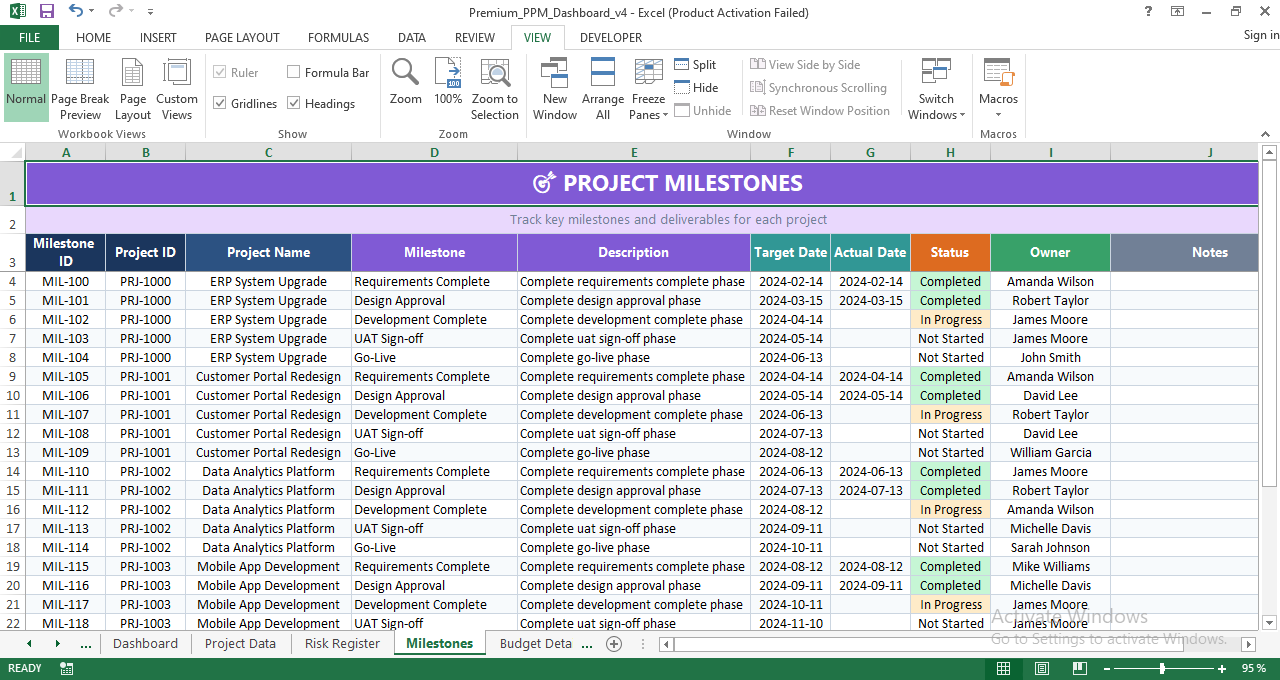Open the Dashboard sheet tab
Image resolution: width=1280 pixels, height=680 pixels.
tap(146, 643)
